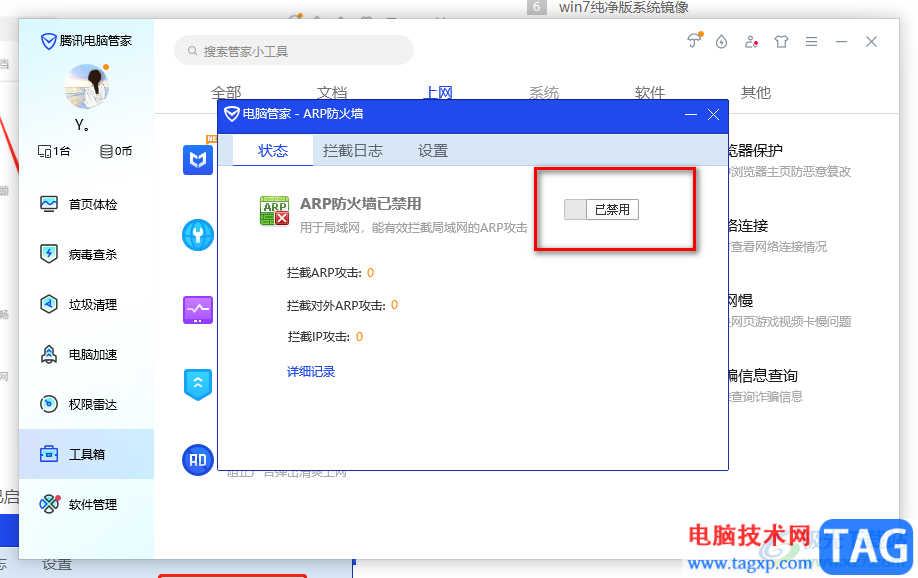Click the ARP firewall status icon
The height and width of the screenshot is (578, 918).
[275, 211]
